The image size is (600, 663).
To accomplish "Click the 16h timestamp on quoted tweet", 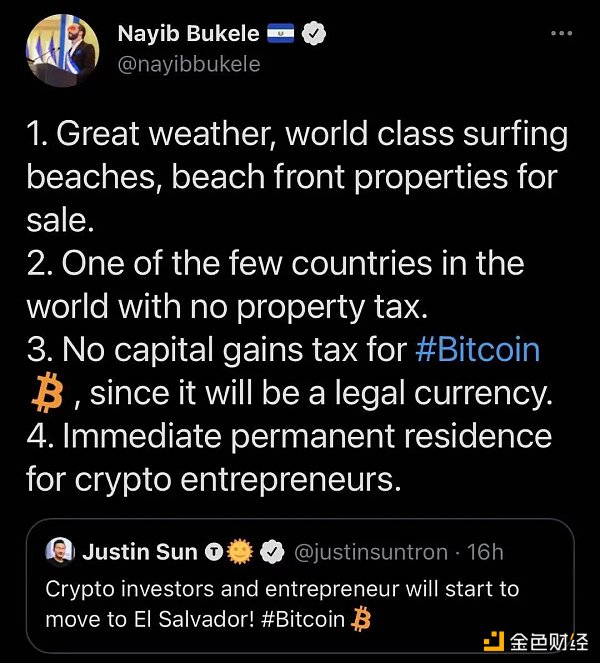I will coord(486,551).
